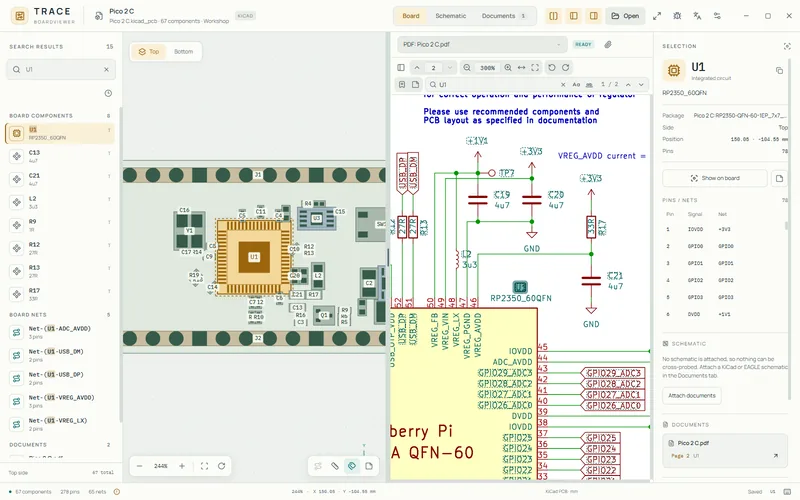The width and height of the screenshot is (800, 500).
Task: Select the C13 4u7 component row
Action: (x=60, y=156)
